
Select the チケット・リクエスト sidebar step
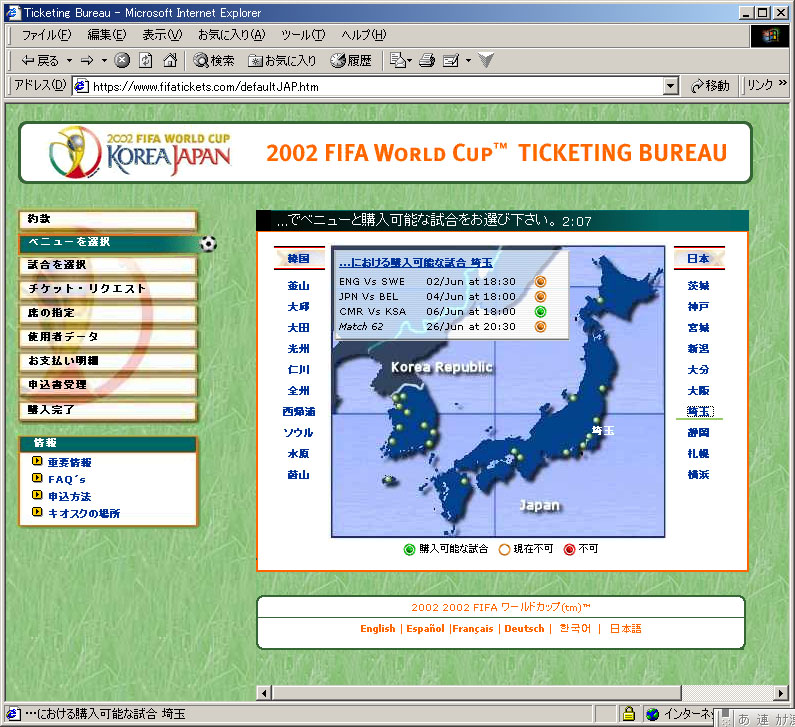pos(108,289)
